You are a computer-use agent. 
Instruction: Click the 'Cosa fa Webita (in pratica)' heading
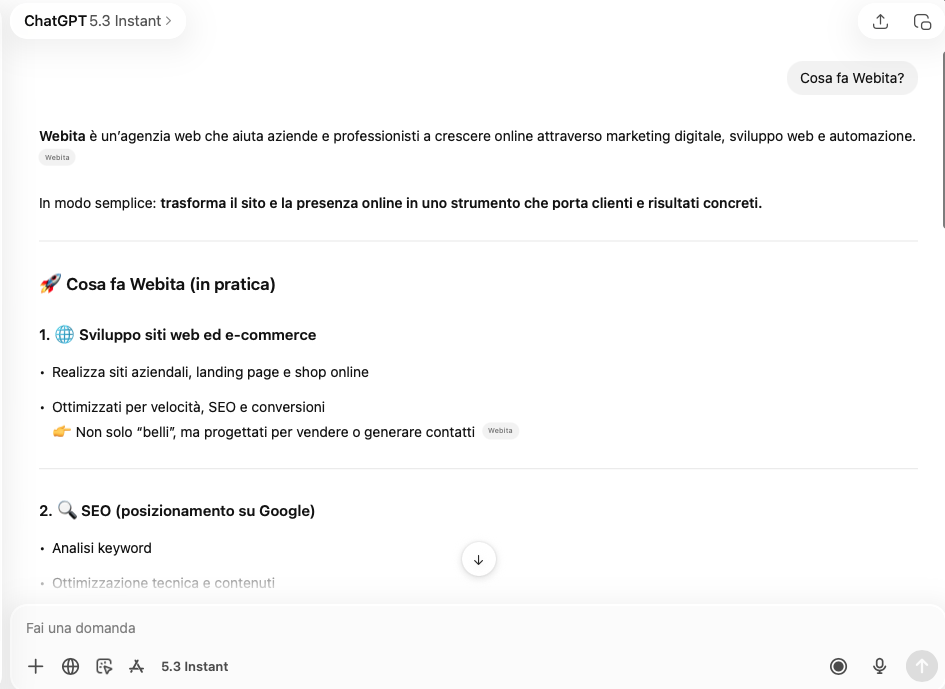[170, 284]
